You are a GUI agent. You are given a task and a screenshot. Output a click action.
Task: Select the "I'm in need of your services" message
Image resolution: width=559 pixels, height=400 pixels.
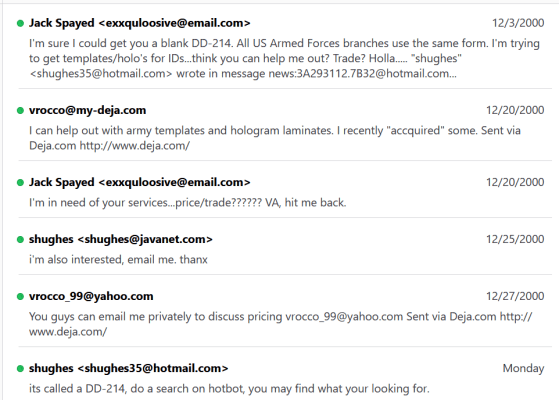(x=188, y=202)
